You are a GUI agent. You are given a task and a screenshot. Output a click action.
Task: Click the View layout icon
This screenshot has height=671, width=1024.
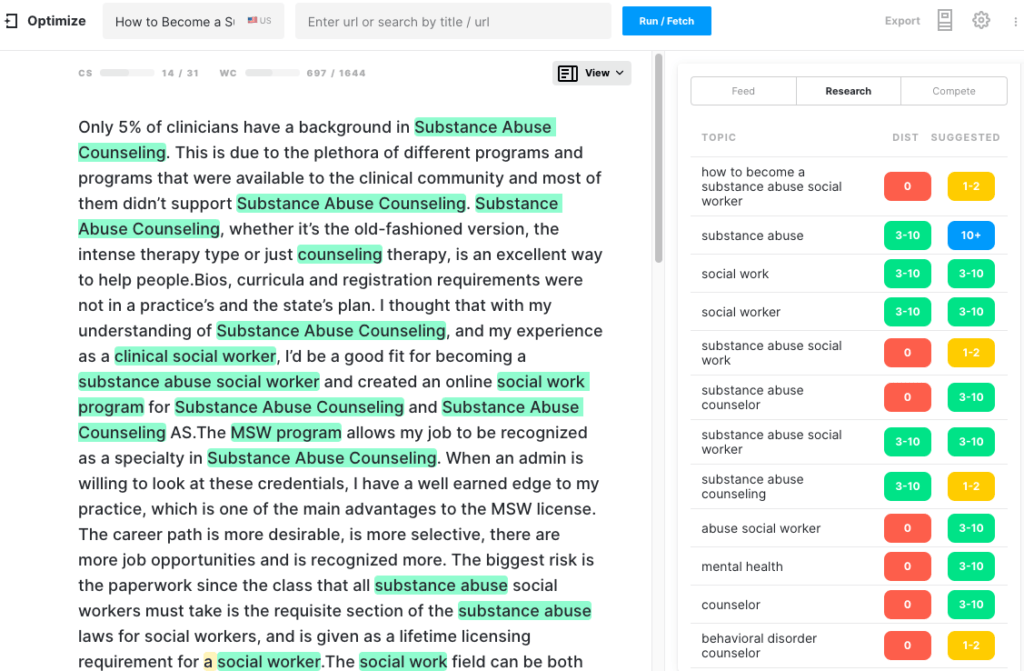coord(568,73)
